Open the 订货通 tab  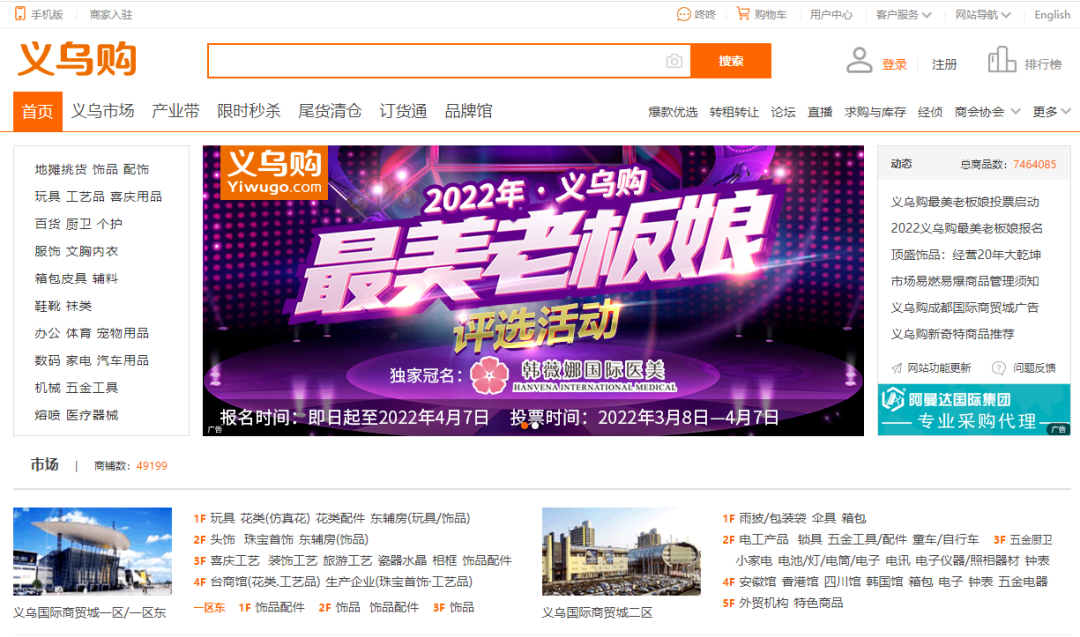click(x=404, y=111)
